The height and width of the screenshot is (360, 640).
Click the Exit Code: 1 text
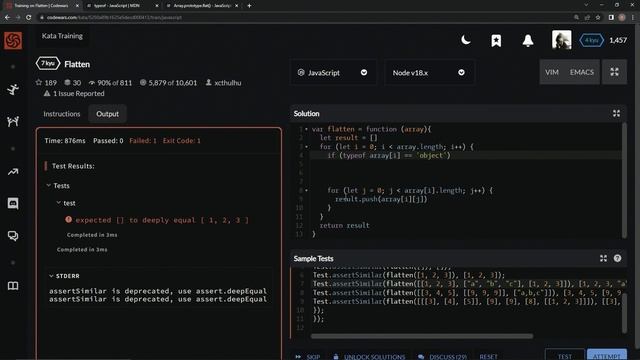(x=182, y=141)
